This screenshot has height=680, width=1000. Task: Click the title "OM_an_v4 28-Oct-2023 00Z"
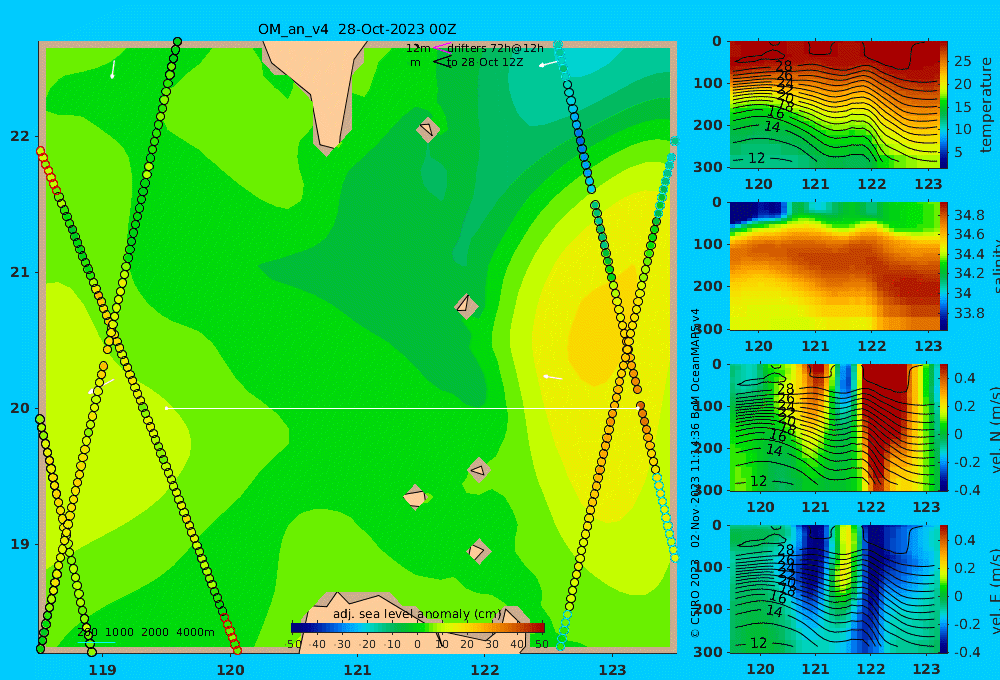[357, 29]
